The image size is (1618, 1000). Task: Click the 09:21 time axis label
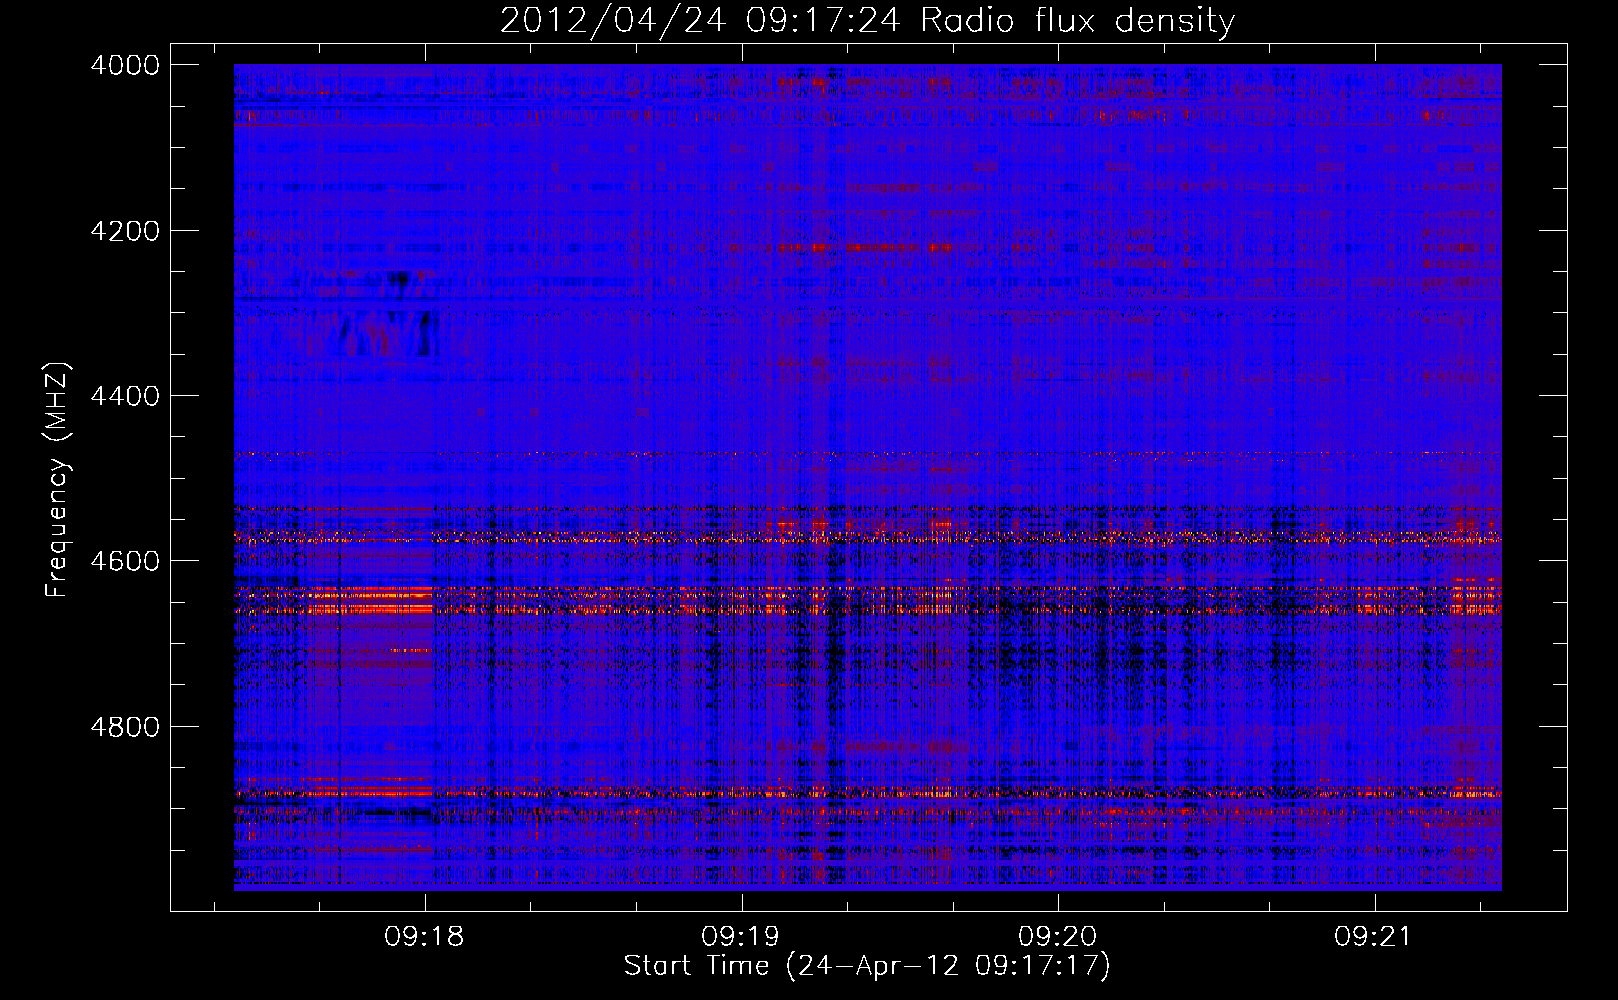click(x=1374, y=937)
